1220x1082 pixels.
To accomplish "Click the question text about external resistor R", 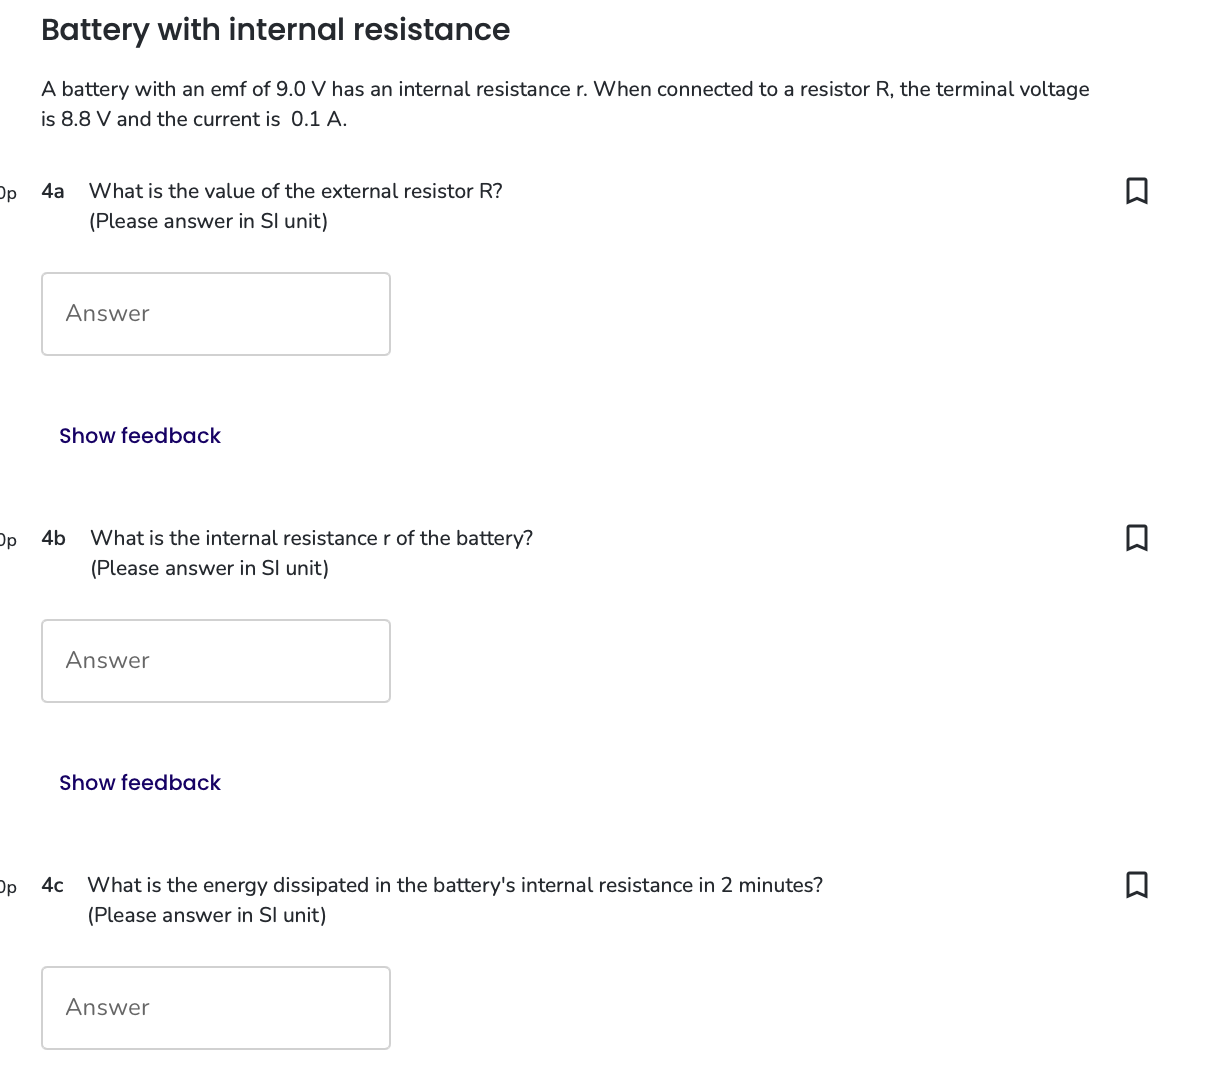I will point(296,191).
